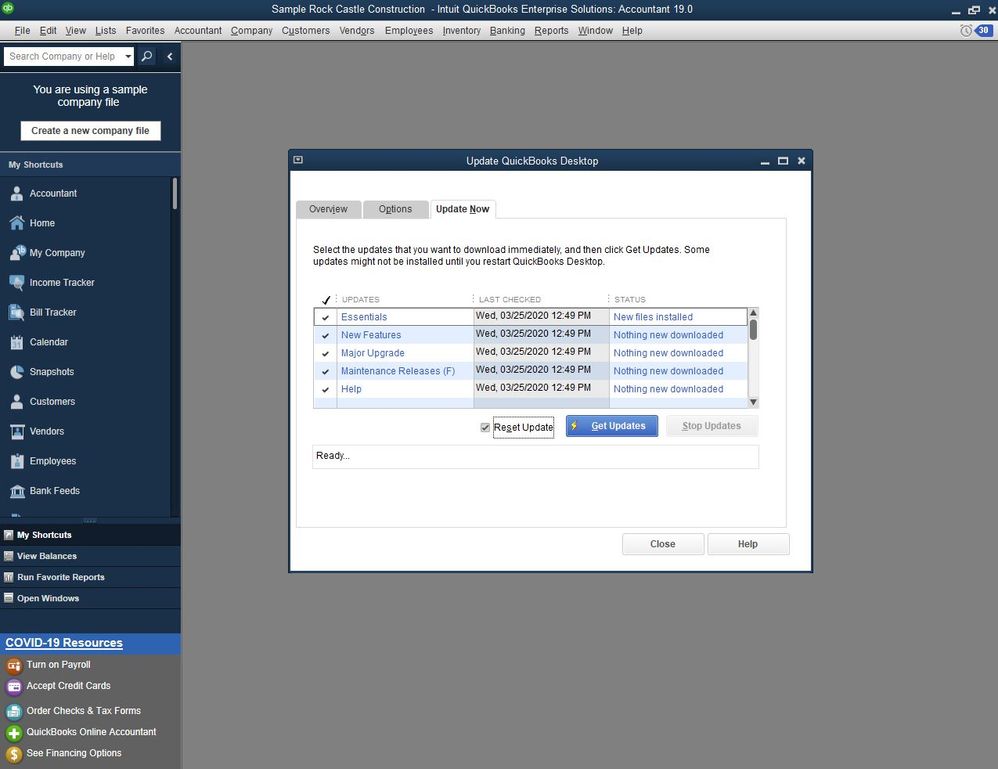Open Bank Feeds sidebar icon

17,491
